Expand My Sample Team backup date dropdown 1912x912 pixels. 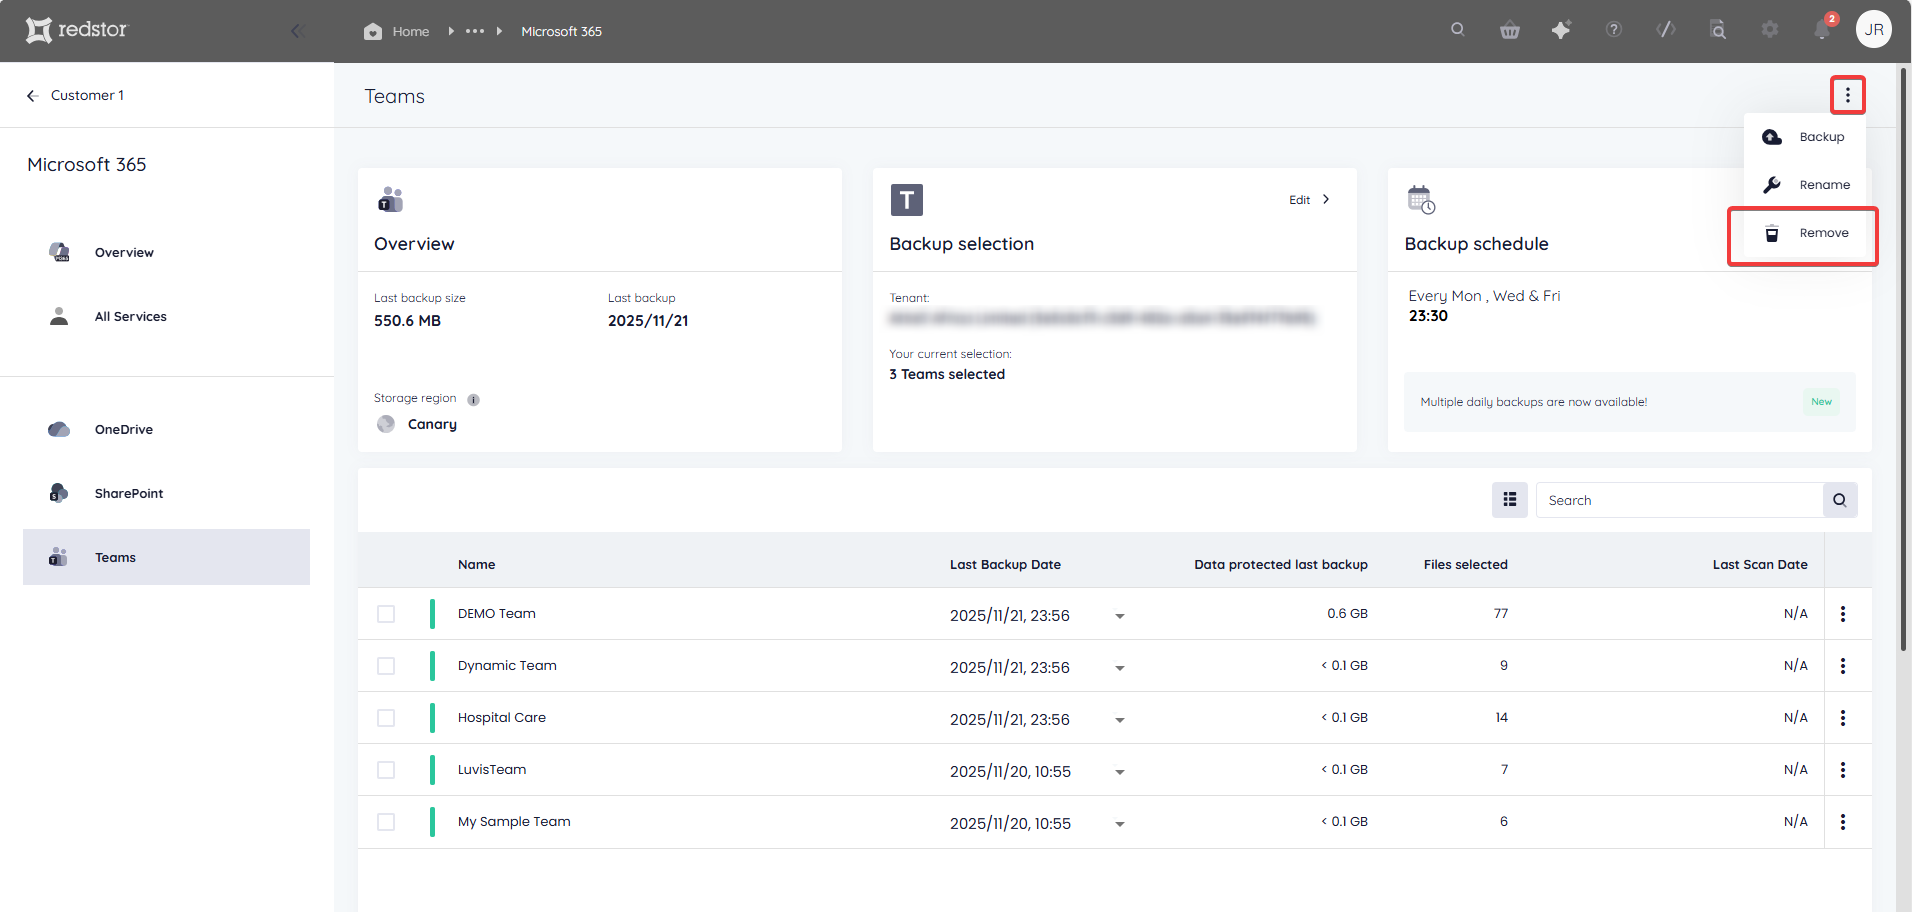click(x=1120, y=824)
